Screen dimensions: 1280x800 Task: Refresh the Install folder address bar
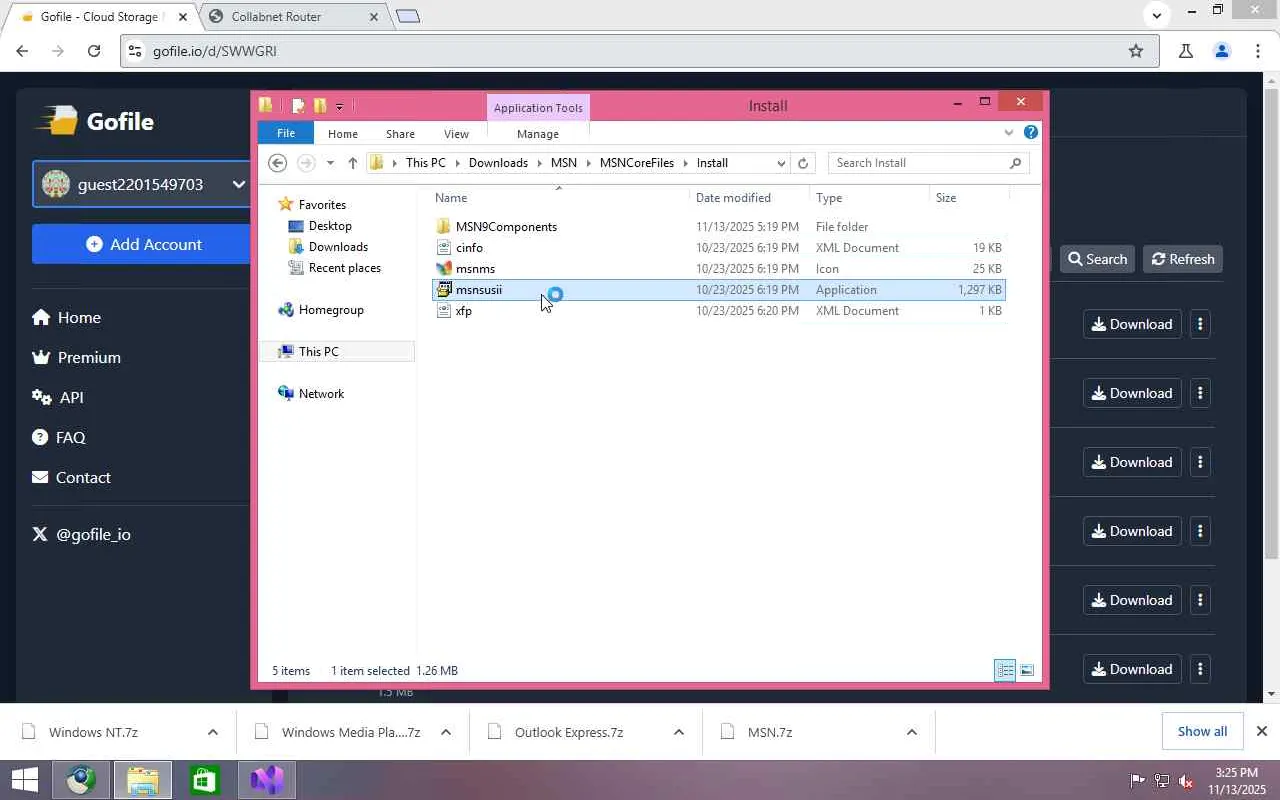(x=802, y=163)
